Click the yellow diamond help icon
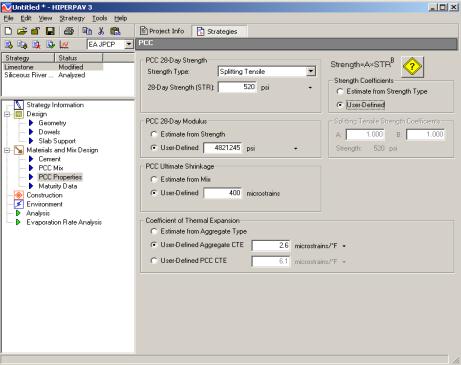 pos(412,67)
